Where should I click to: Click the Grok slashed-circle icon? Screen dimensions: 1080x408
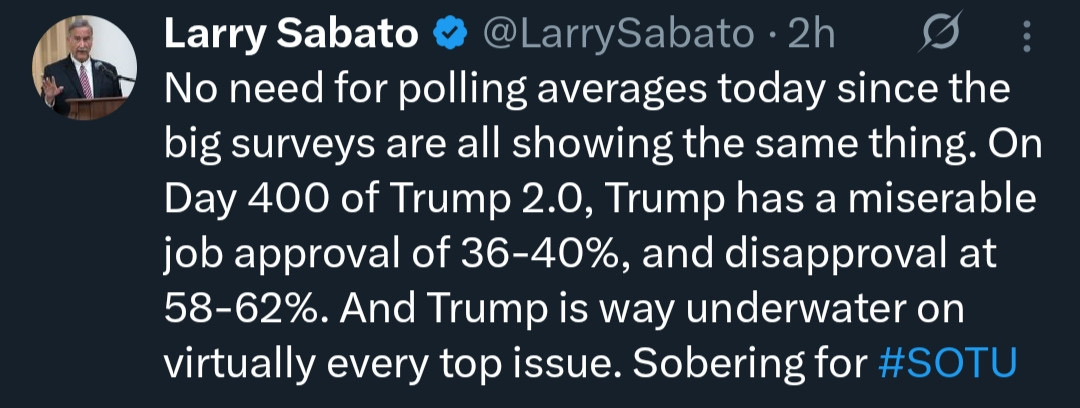pos(942,36)
